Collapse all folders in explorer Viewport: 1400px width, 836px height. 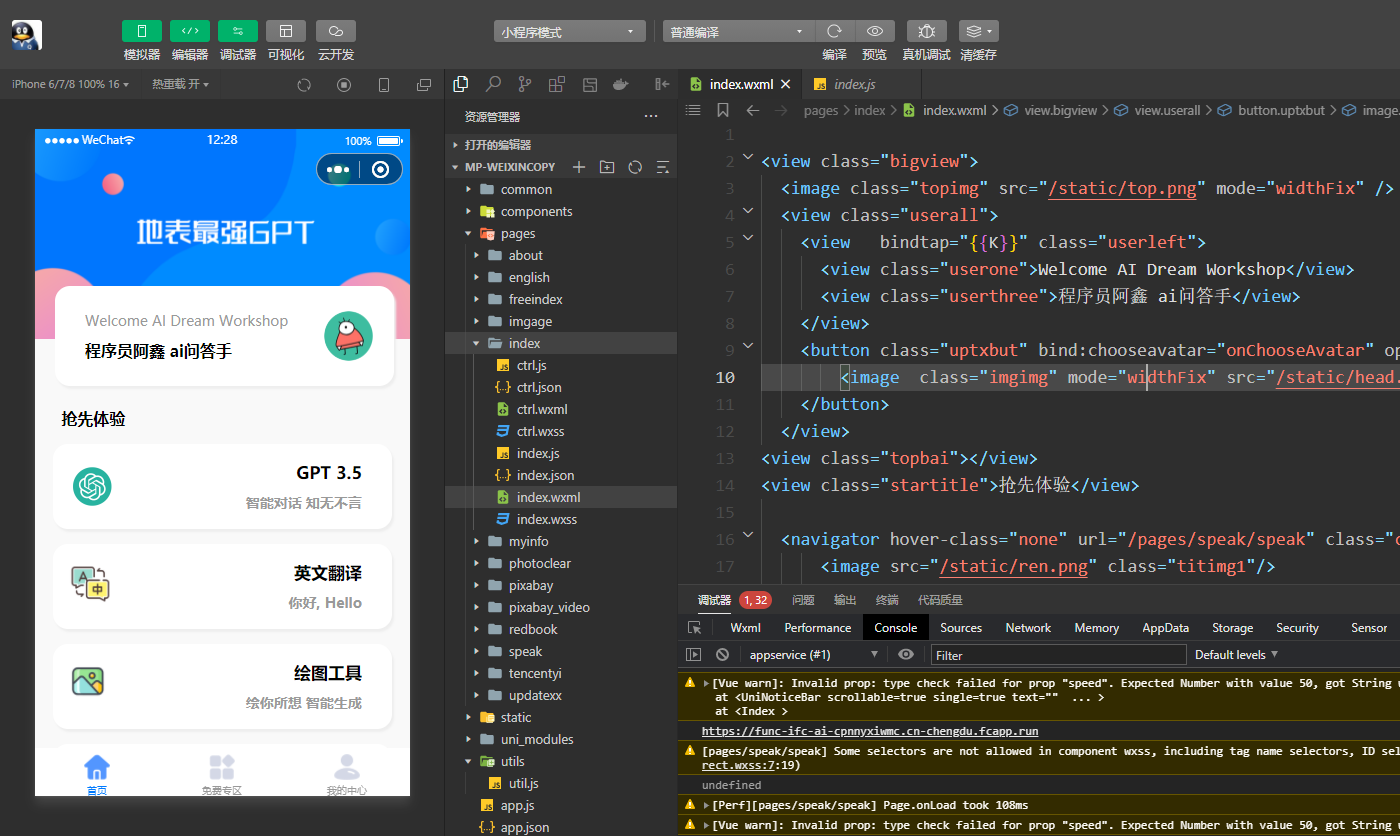[x=662, y=167]
